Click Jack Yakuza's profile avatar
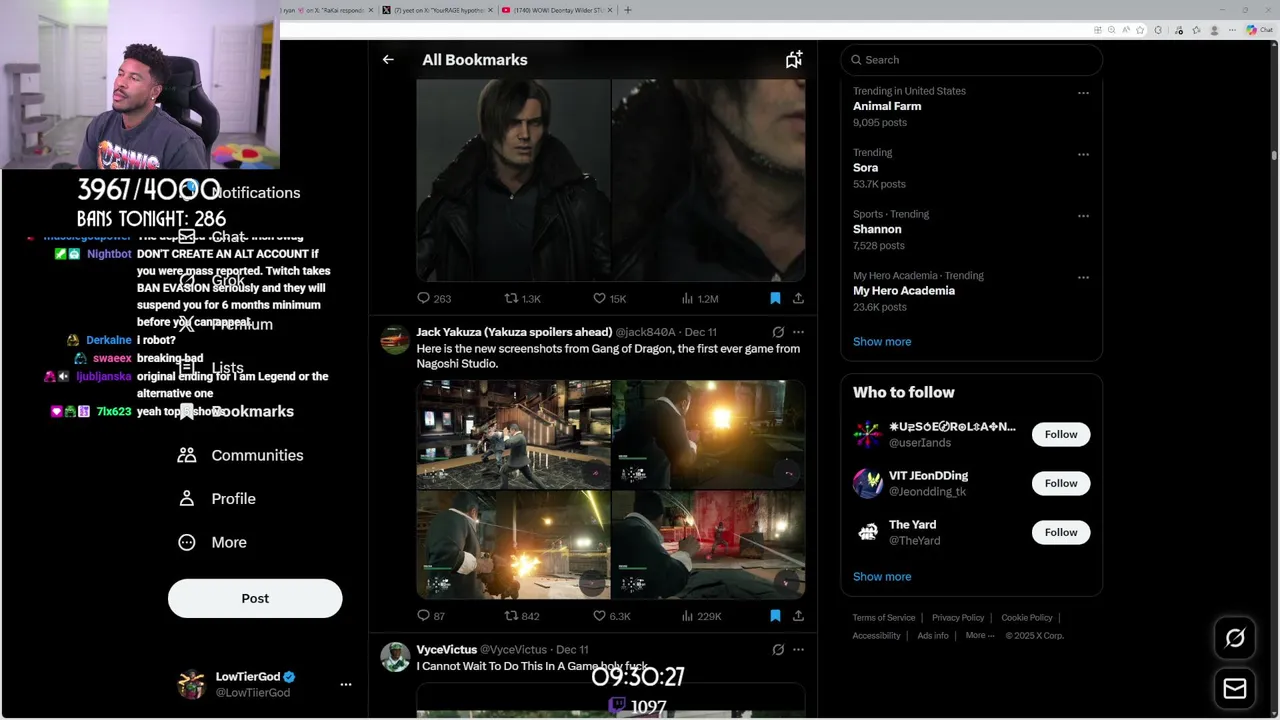The width and height of the screenshot is (1280, 720). coord(395,340)
